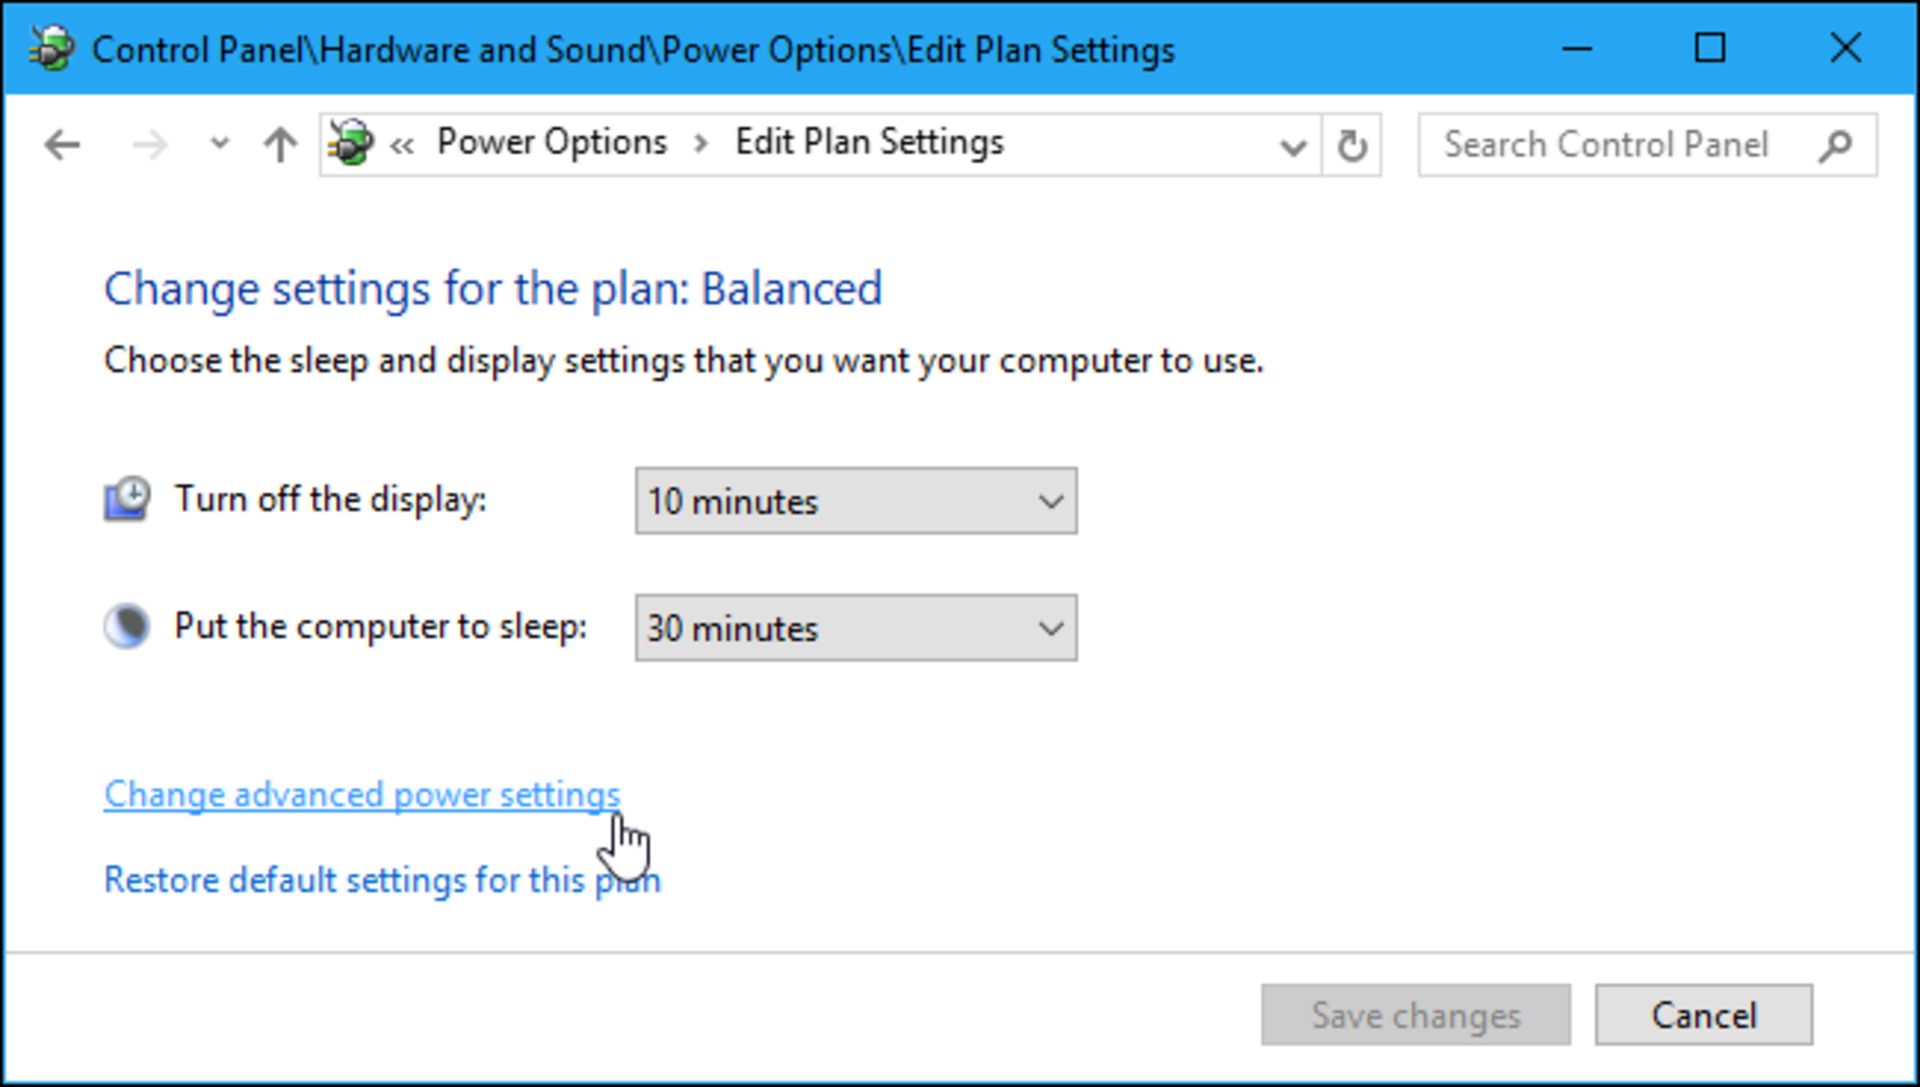Click the Save changes button

coord(1414,1014)
